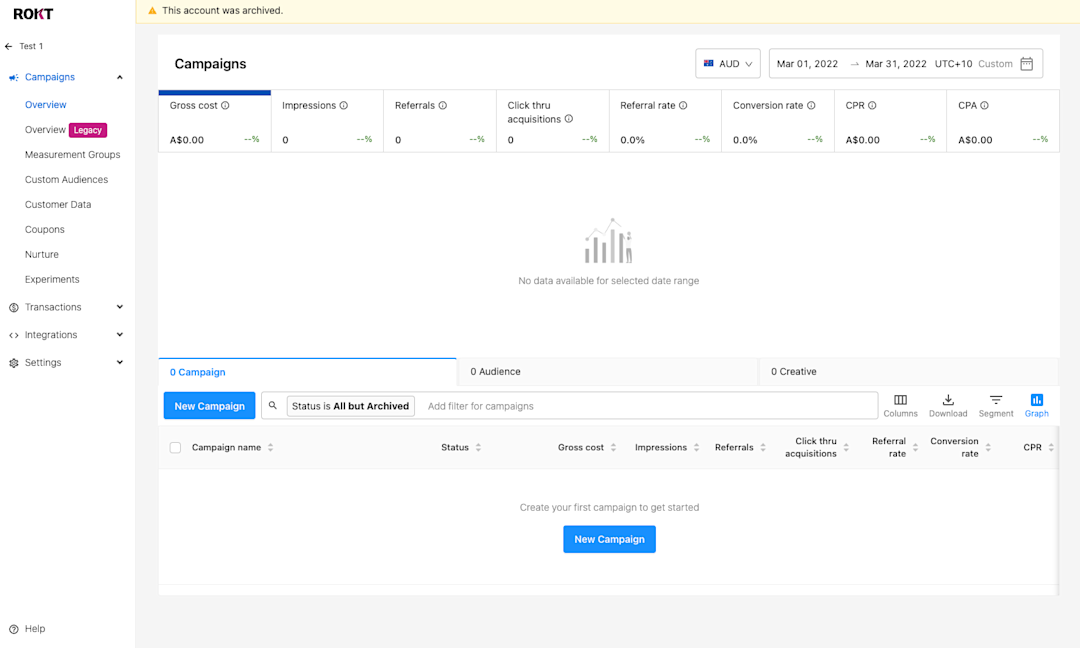Select the Gross cost metric card
This screenshot has height=648, width=1080.
pos(215,122)
